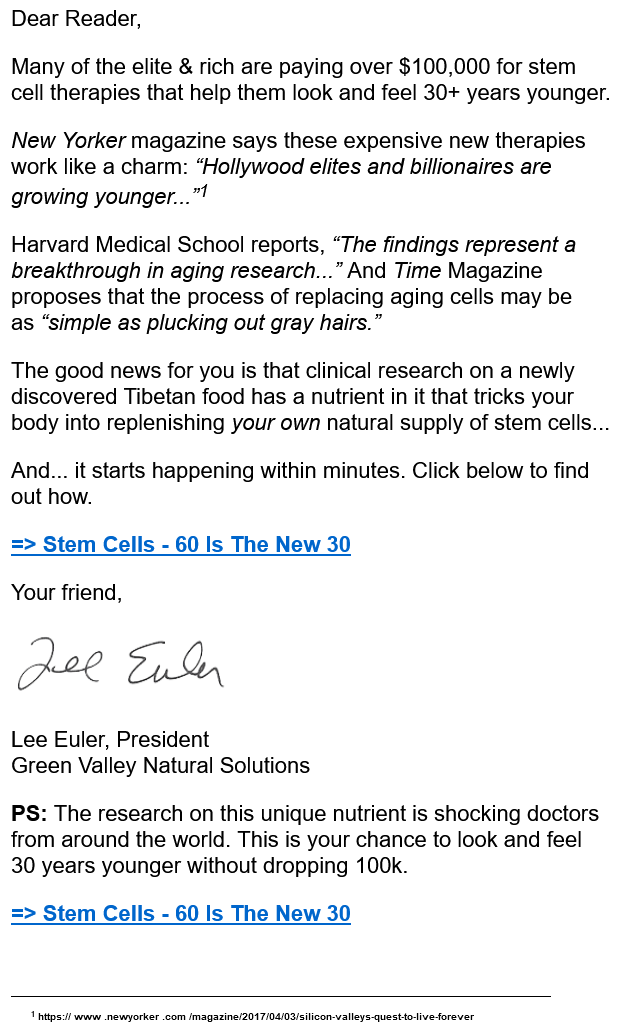Click the italic words "your own"
The image size is (621, 1030).
point(275,423)
